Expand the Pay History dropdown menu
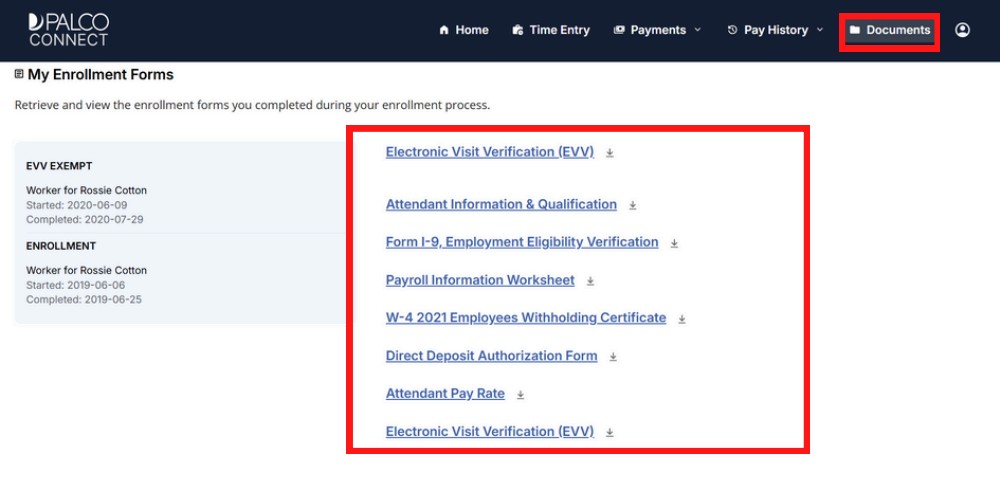This screenshot has width=1000, height=495. (775, 30)
